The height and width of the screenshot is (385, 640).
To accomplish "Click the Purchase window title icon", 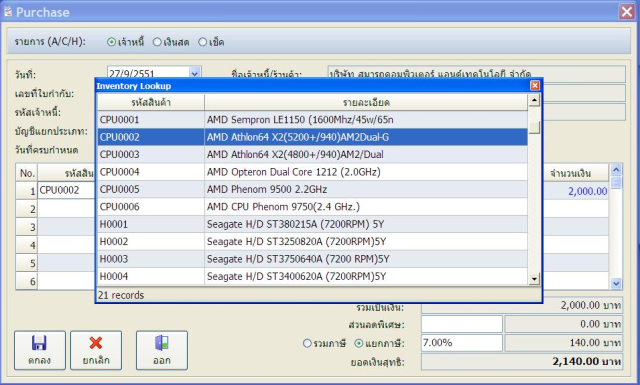I will pyautogui.click(x=8, y=11).
